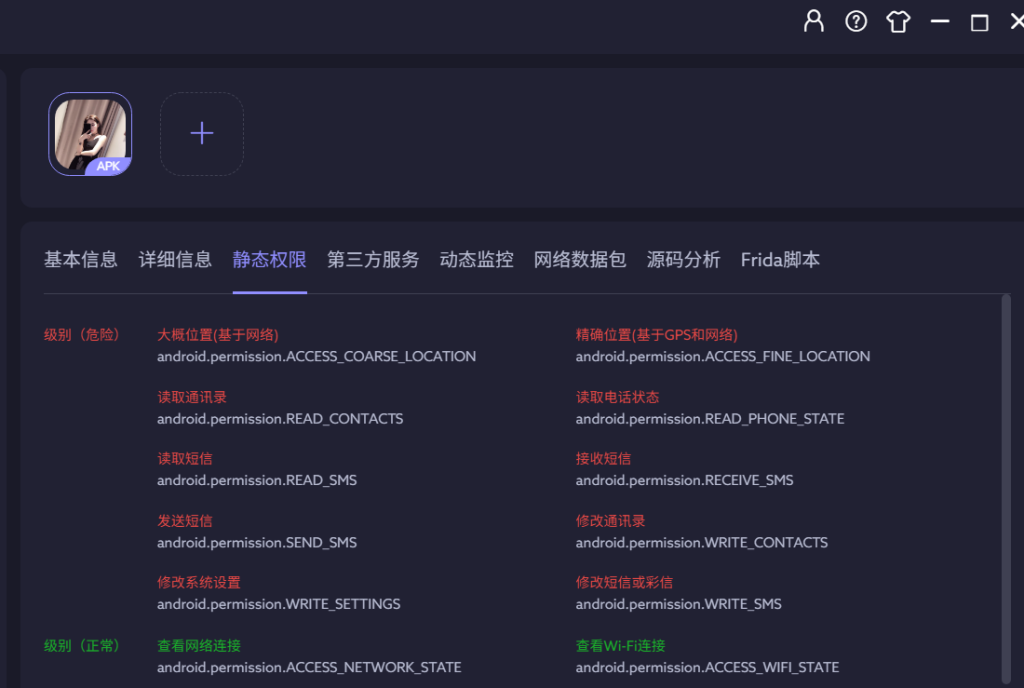Click the help question mark icon

pos(856,21)
